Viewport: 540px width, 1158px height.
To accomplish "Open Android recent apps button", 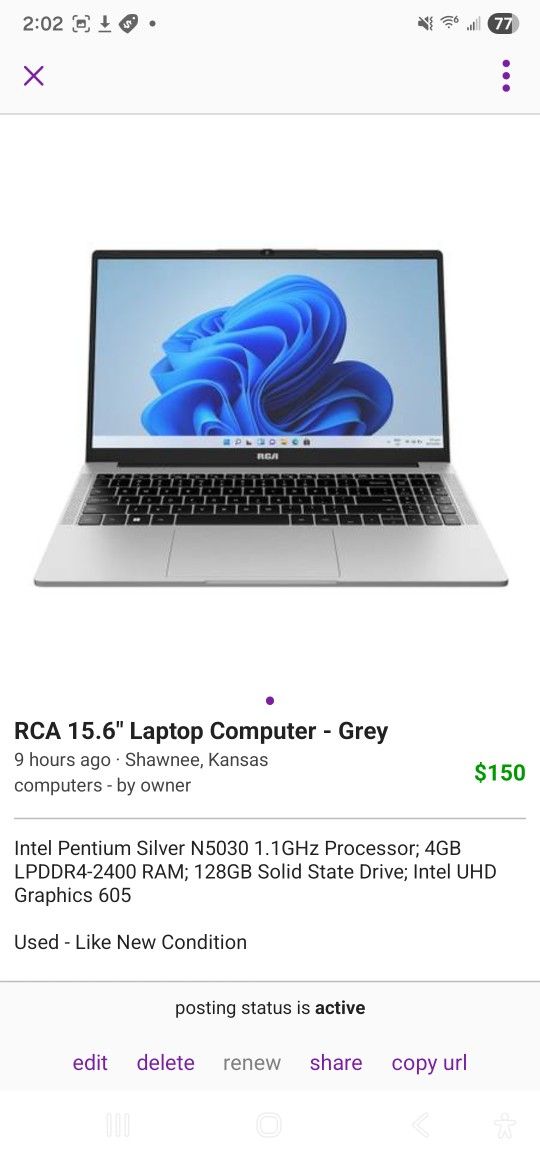I will [x=118, y=1125].
